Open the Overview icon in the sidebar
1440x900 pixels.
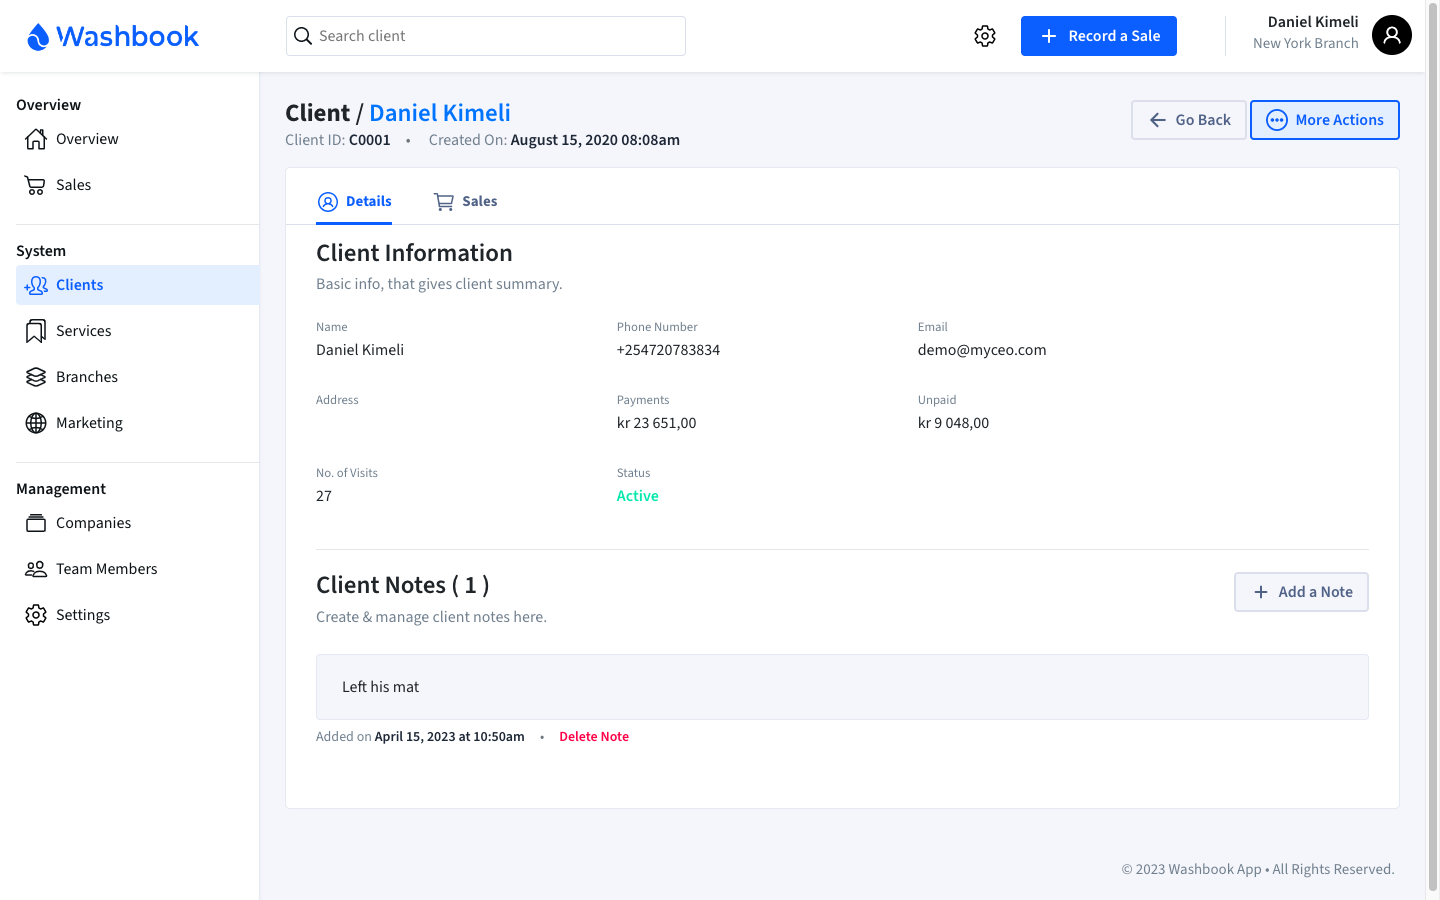[x=33, y=139]
